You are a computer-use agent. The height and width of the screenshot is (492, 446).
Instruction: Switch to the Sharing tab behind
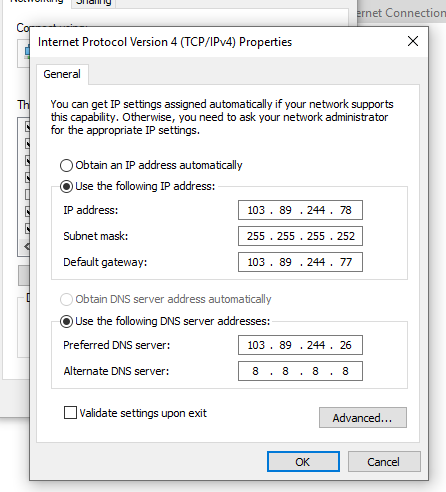pos(93,3)
